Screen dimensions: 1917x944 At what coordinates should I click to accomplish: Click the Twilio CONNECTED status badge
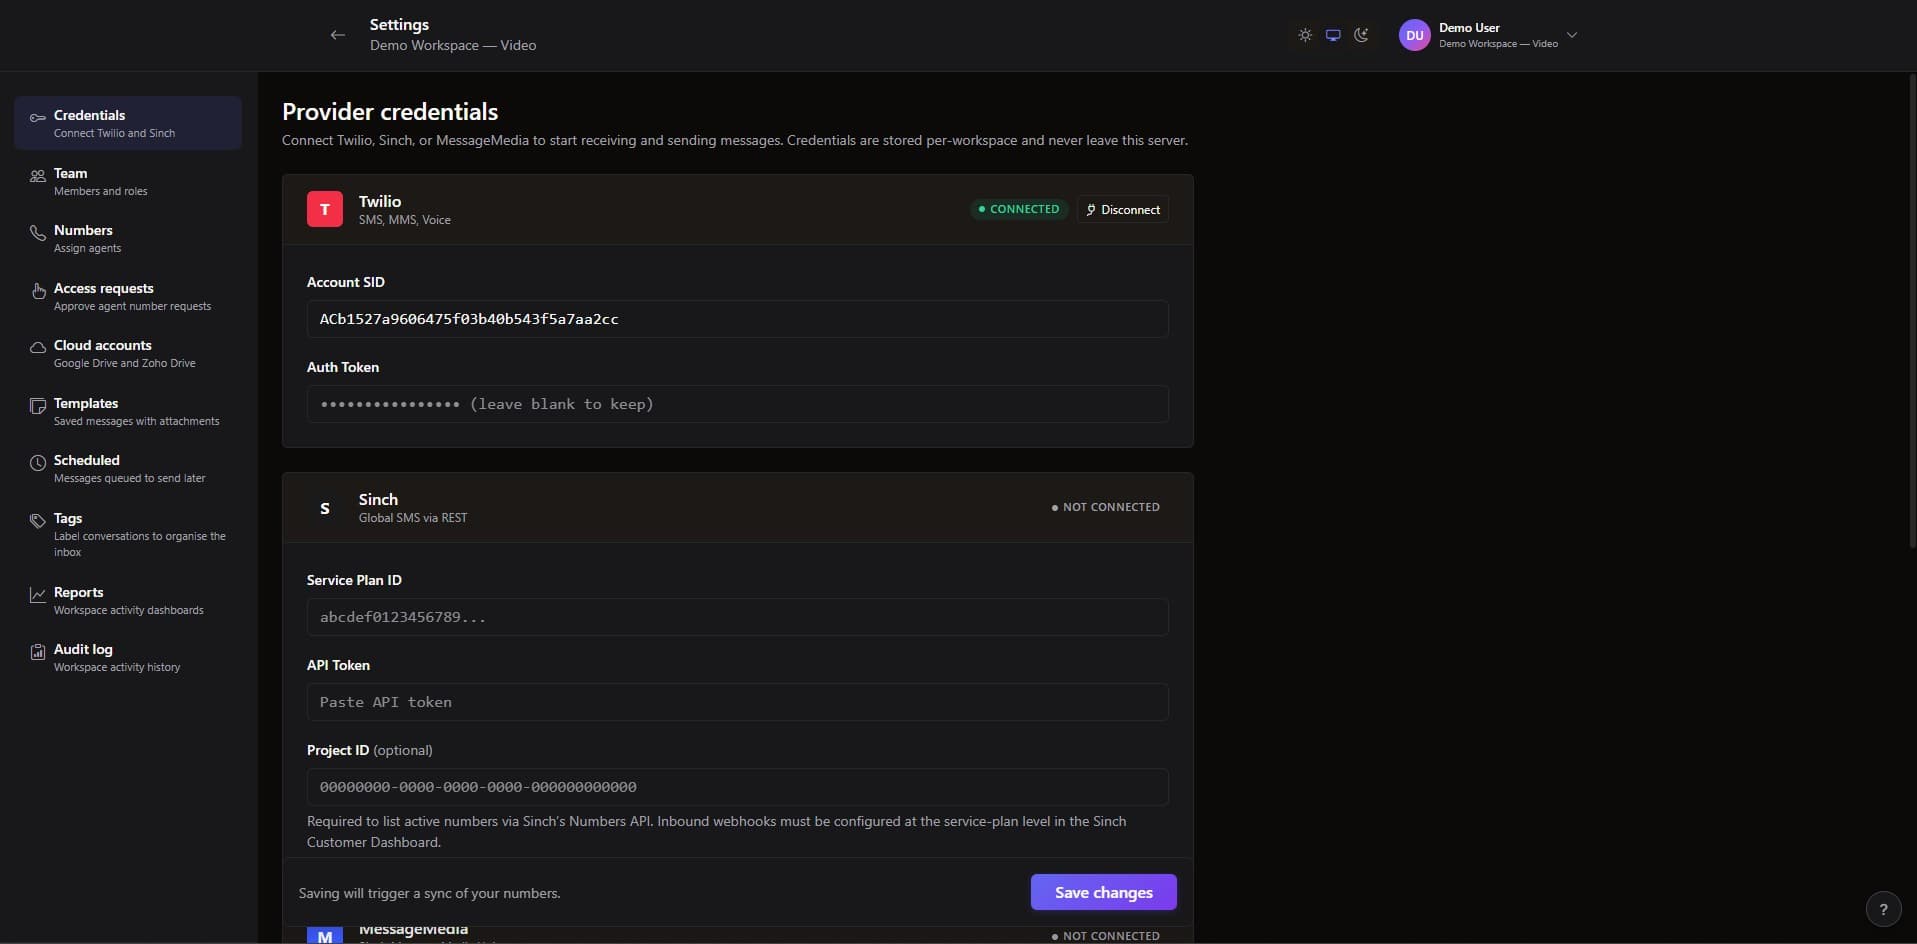click(1019, 209)
